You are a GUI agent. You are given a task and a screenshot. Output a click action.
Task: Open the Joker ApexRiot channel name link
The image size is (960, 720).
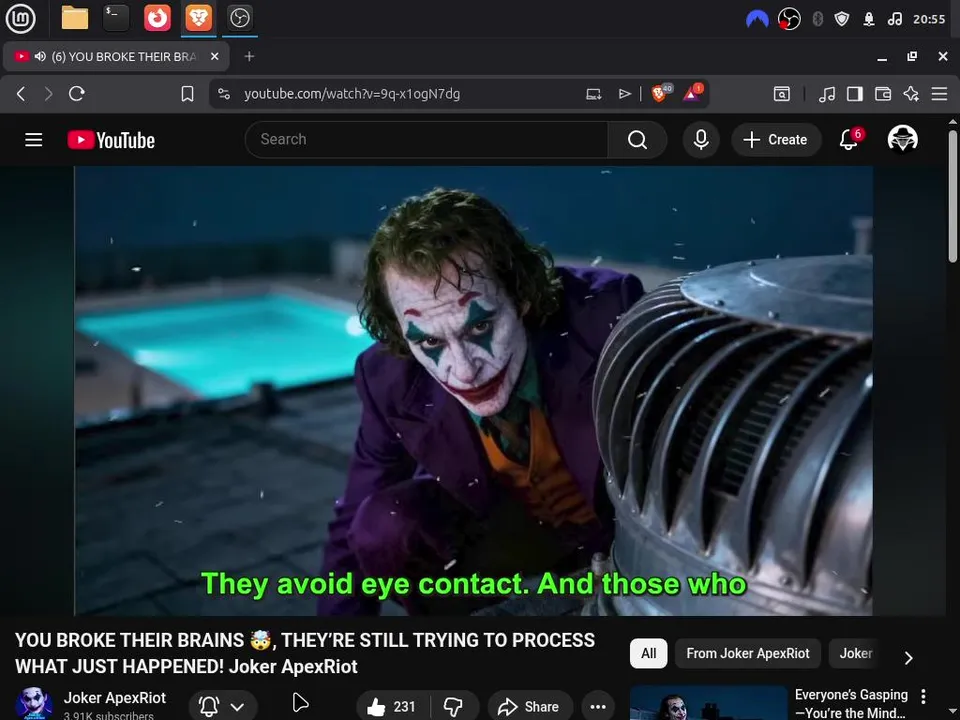[x=114, y=698]
